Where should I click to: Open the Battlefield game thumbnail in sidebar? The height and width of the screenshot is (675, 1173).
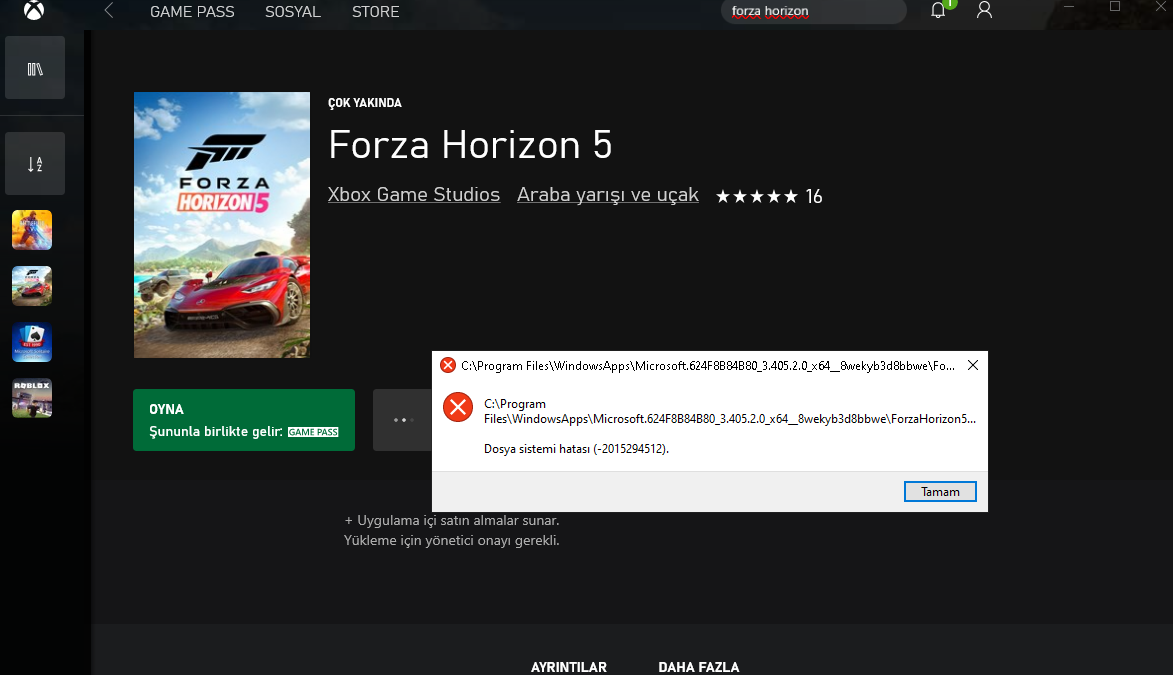[x=32, y=230]
